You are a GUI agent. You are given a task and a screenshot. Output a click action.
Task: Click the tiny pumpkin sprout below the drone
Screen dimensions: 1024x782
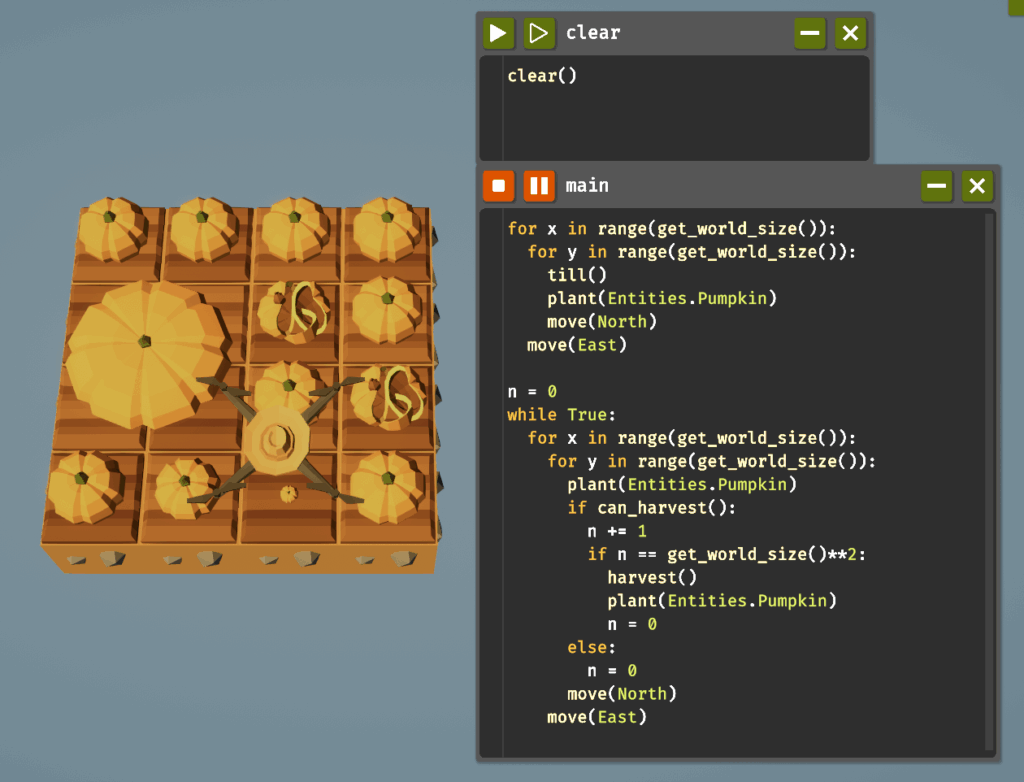click(288, 493)
